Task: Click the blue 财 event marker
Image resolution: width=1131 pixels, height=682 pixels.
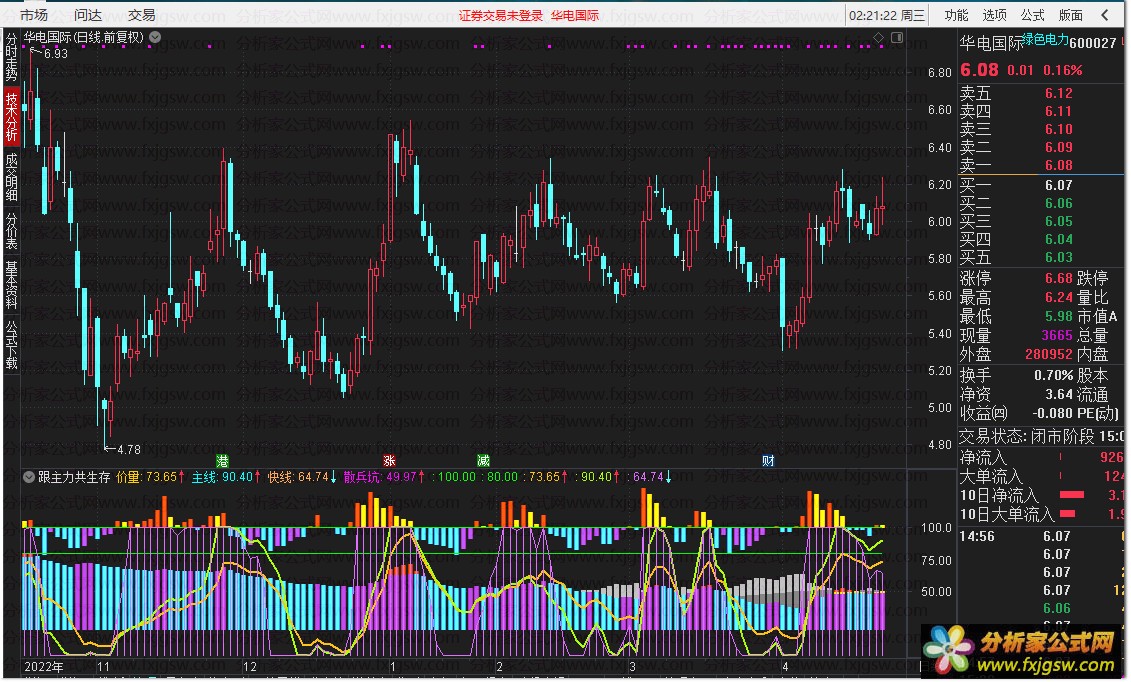Action: pyautogui.click(x=767, y=461)
